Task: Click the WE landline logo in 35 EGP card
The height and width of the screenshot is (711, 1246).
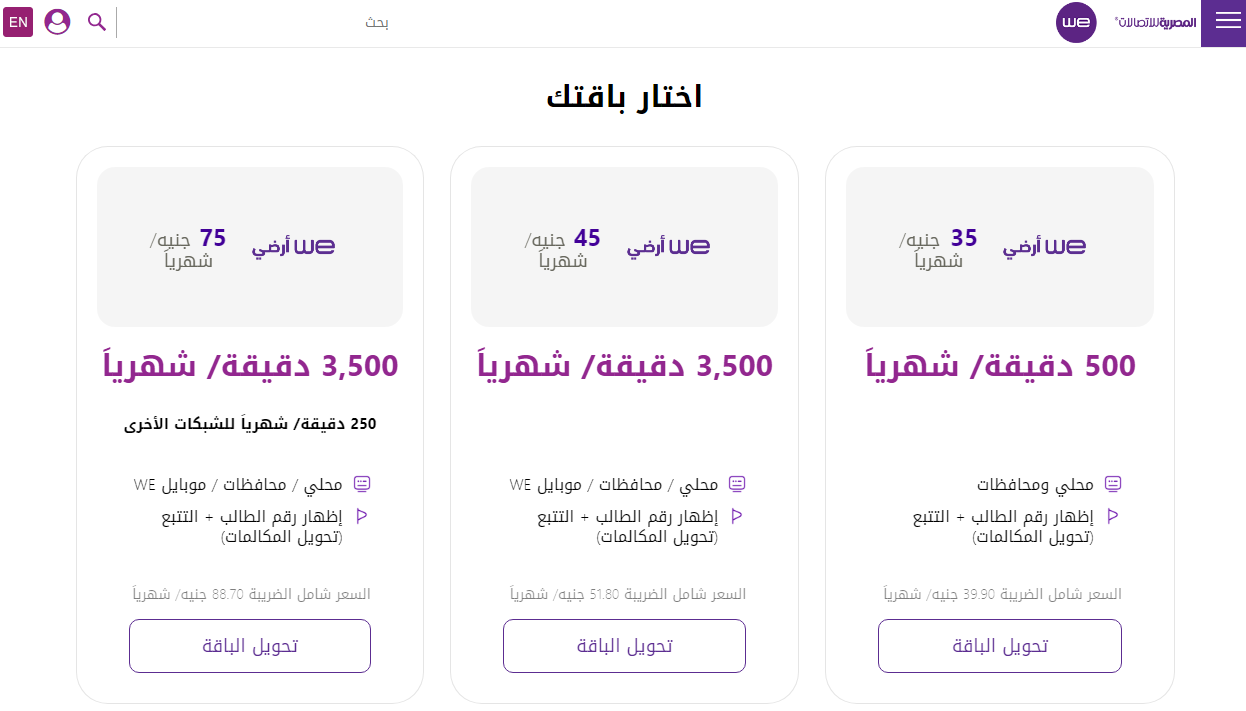Action: [x=1044, y=247]
